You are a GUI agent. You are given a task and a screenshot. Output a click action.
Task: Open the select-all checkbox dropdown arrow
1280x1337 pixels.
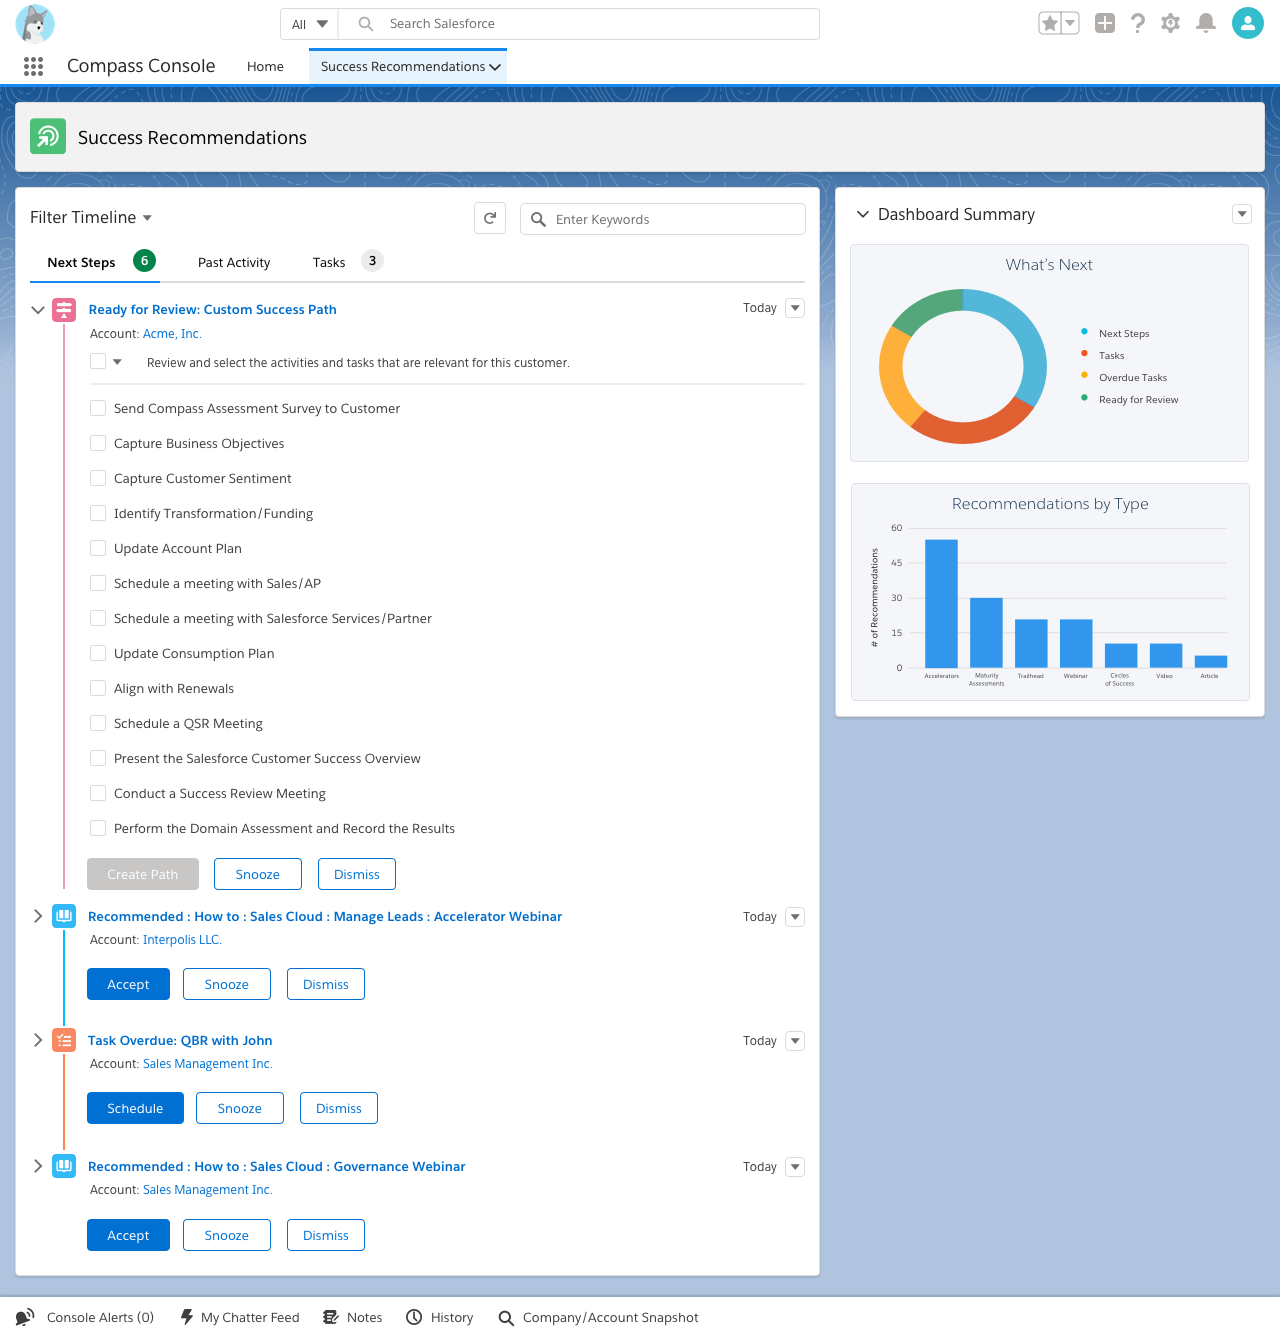[117, 362]
